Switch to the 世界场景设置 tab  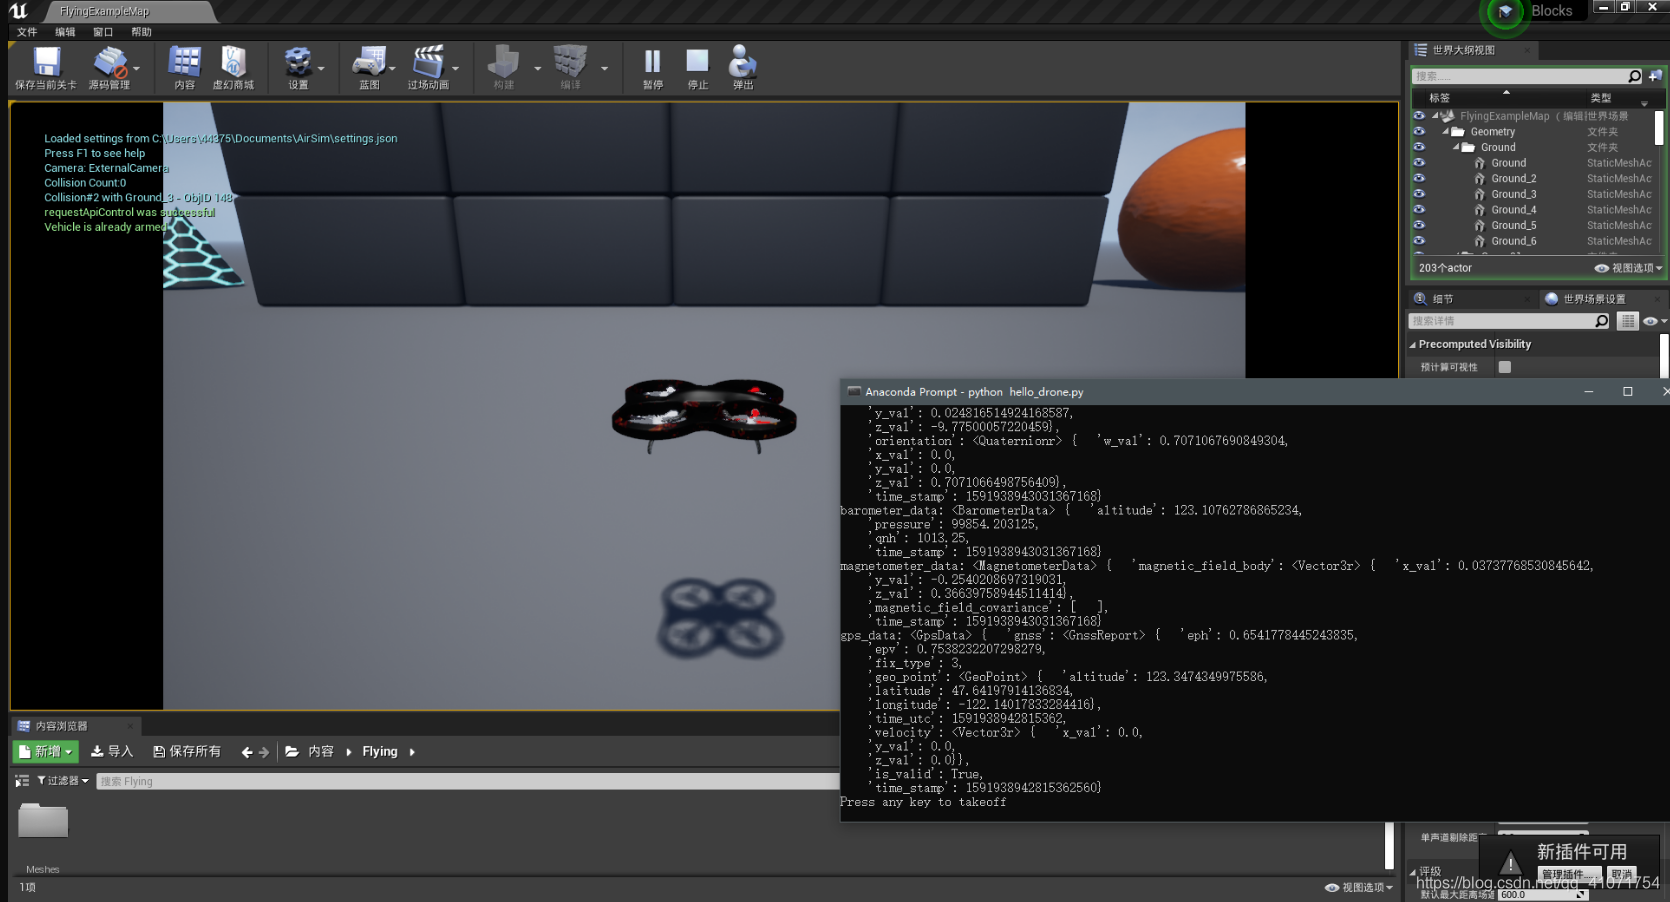coord(1595,298)
